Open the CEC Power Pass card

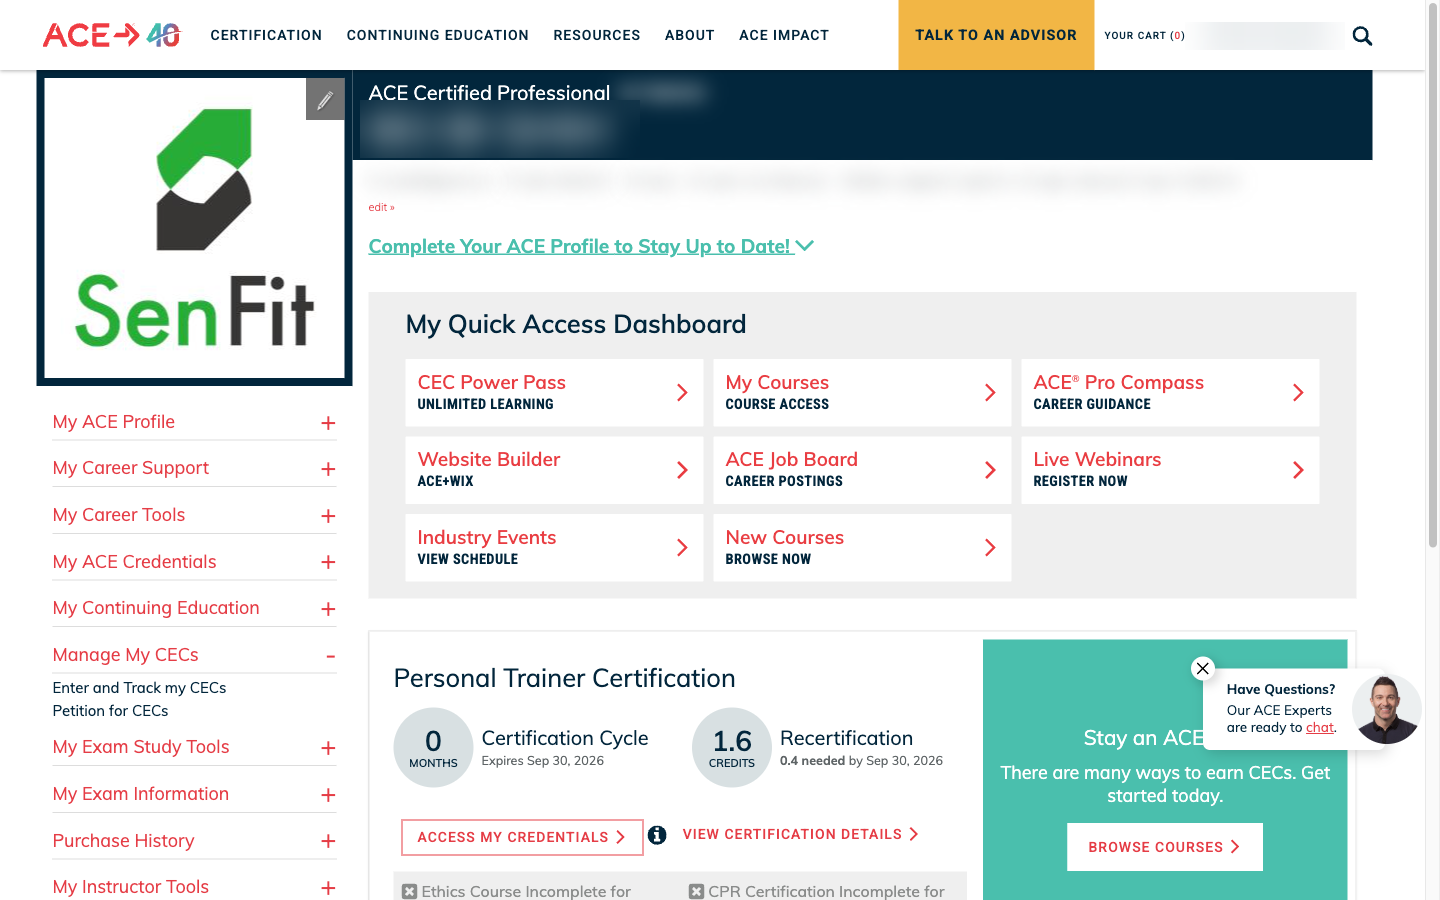pyautogui.click(x=554, y=393)
